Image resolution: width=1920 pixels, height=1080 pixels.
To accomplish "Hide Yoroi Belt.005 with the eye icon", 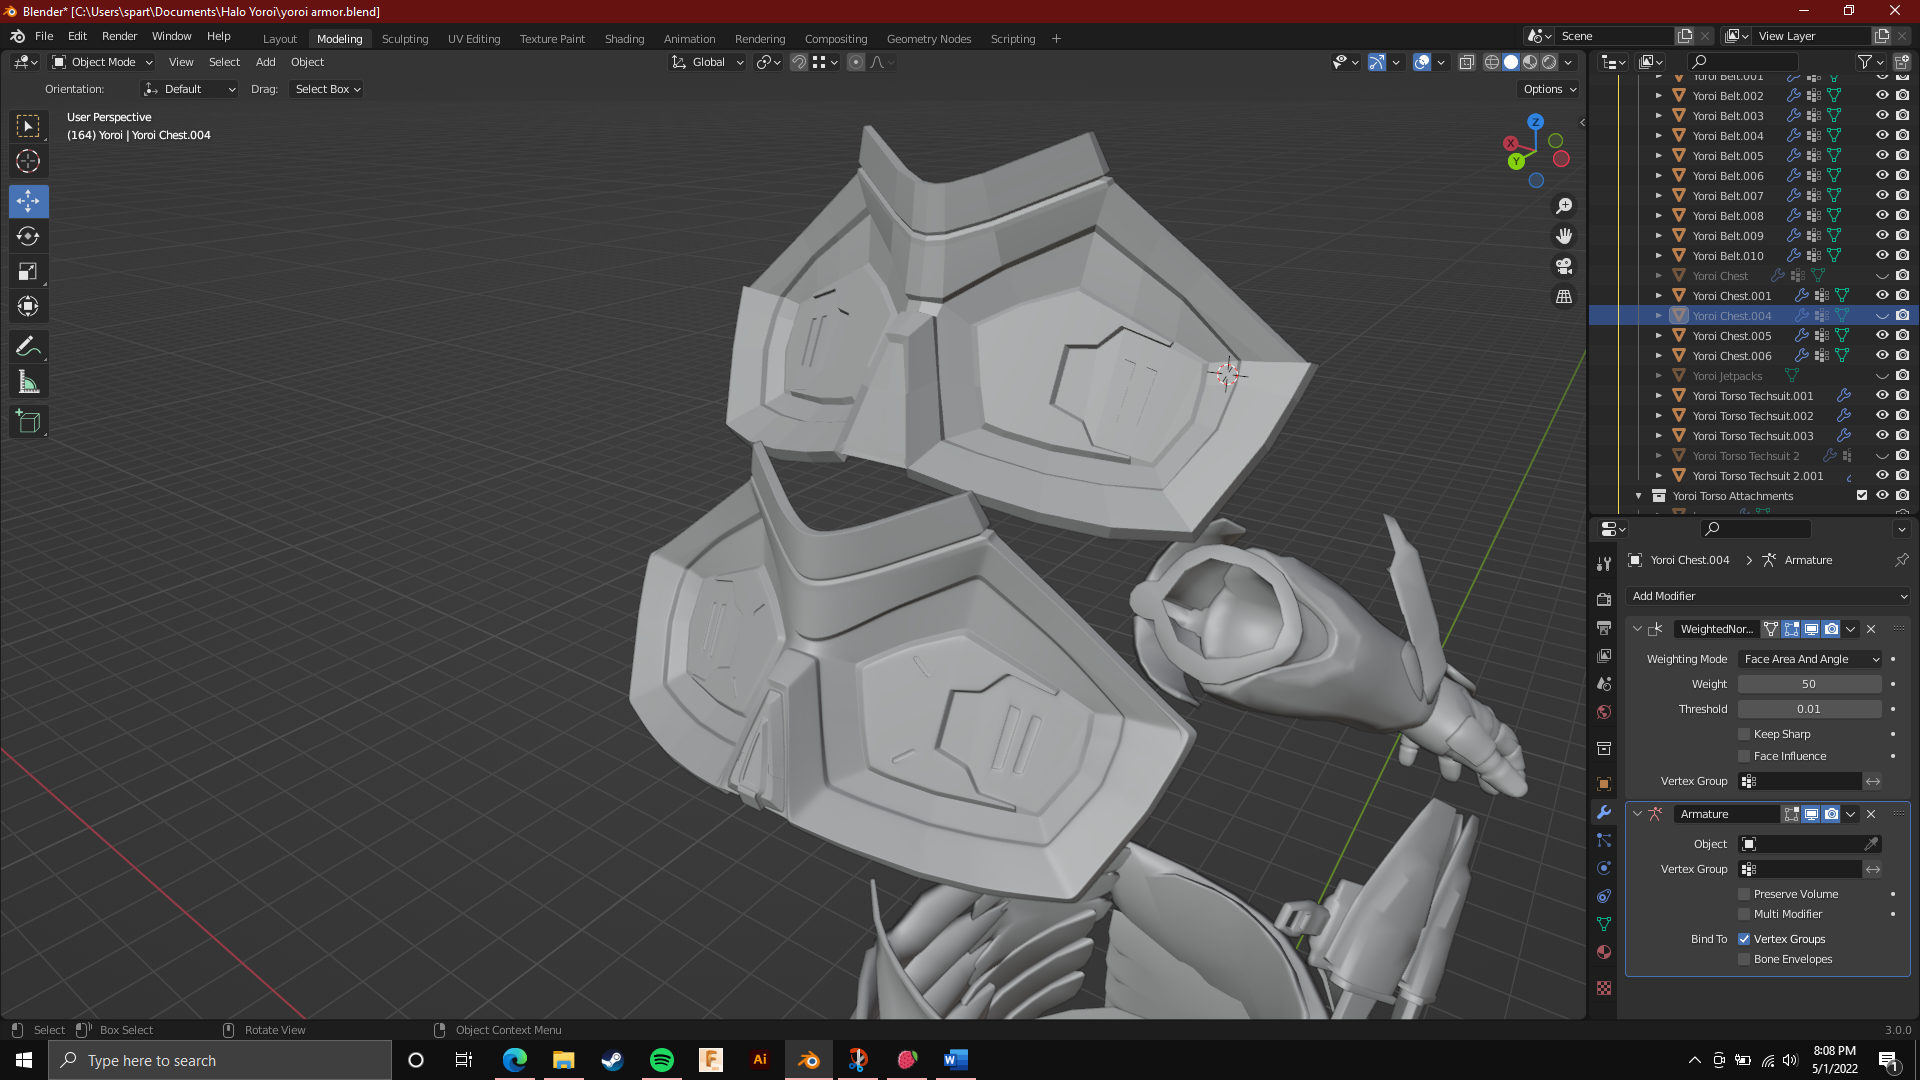I will click(1882, 156).
